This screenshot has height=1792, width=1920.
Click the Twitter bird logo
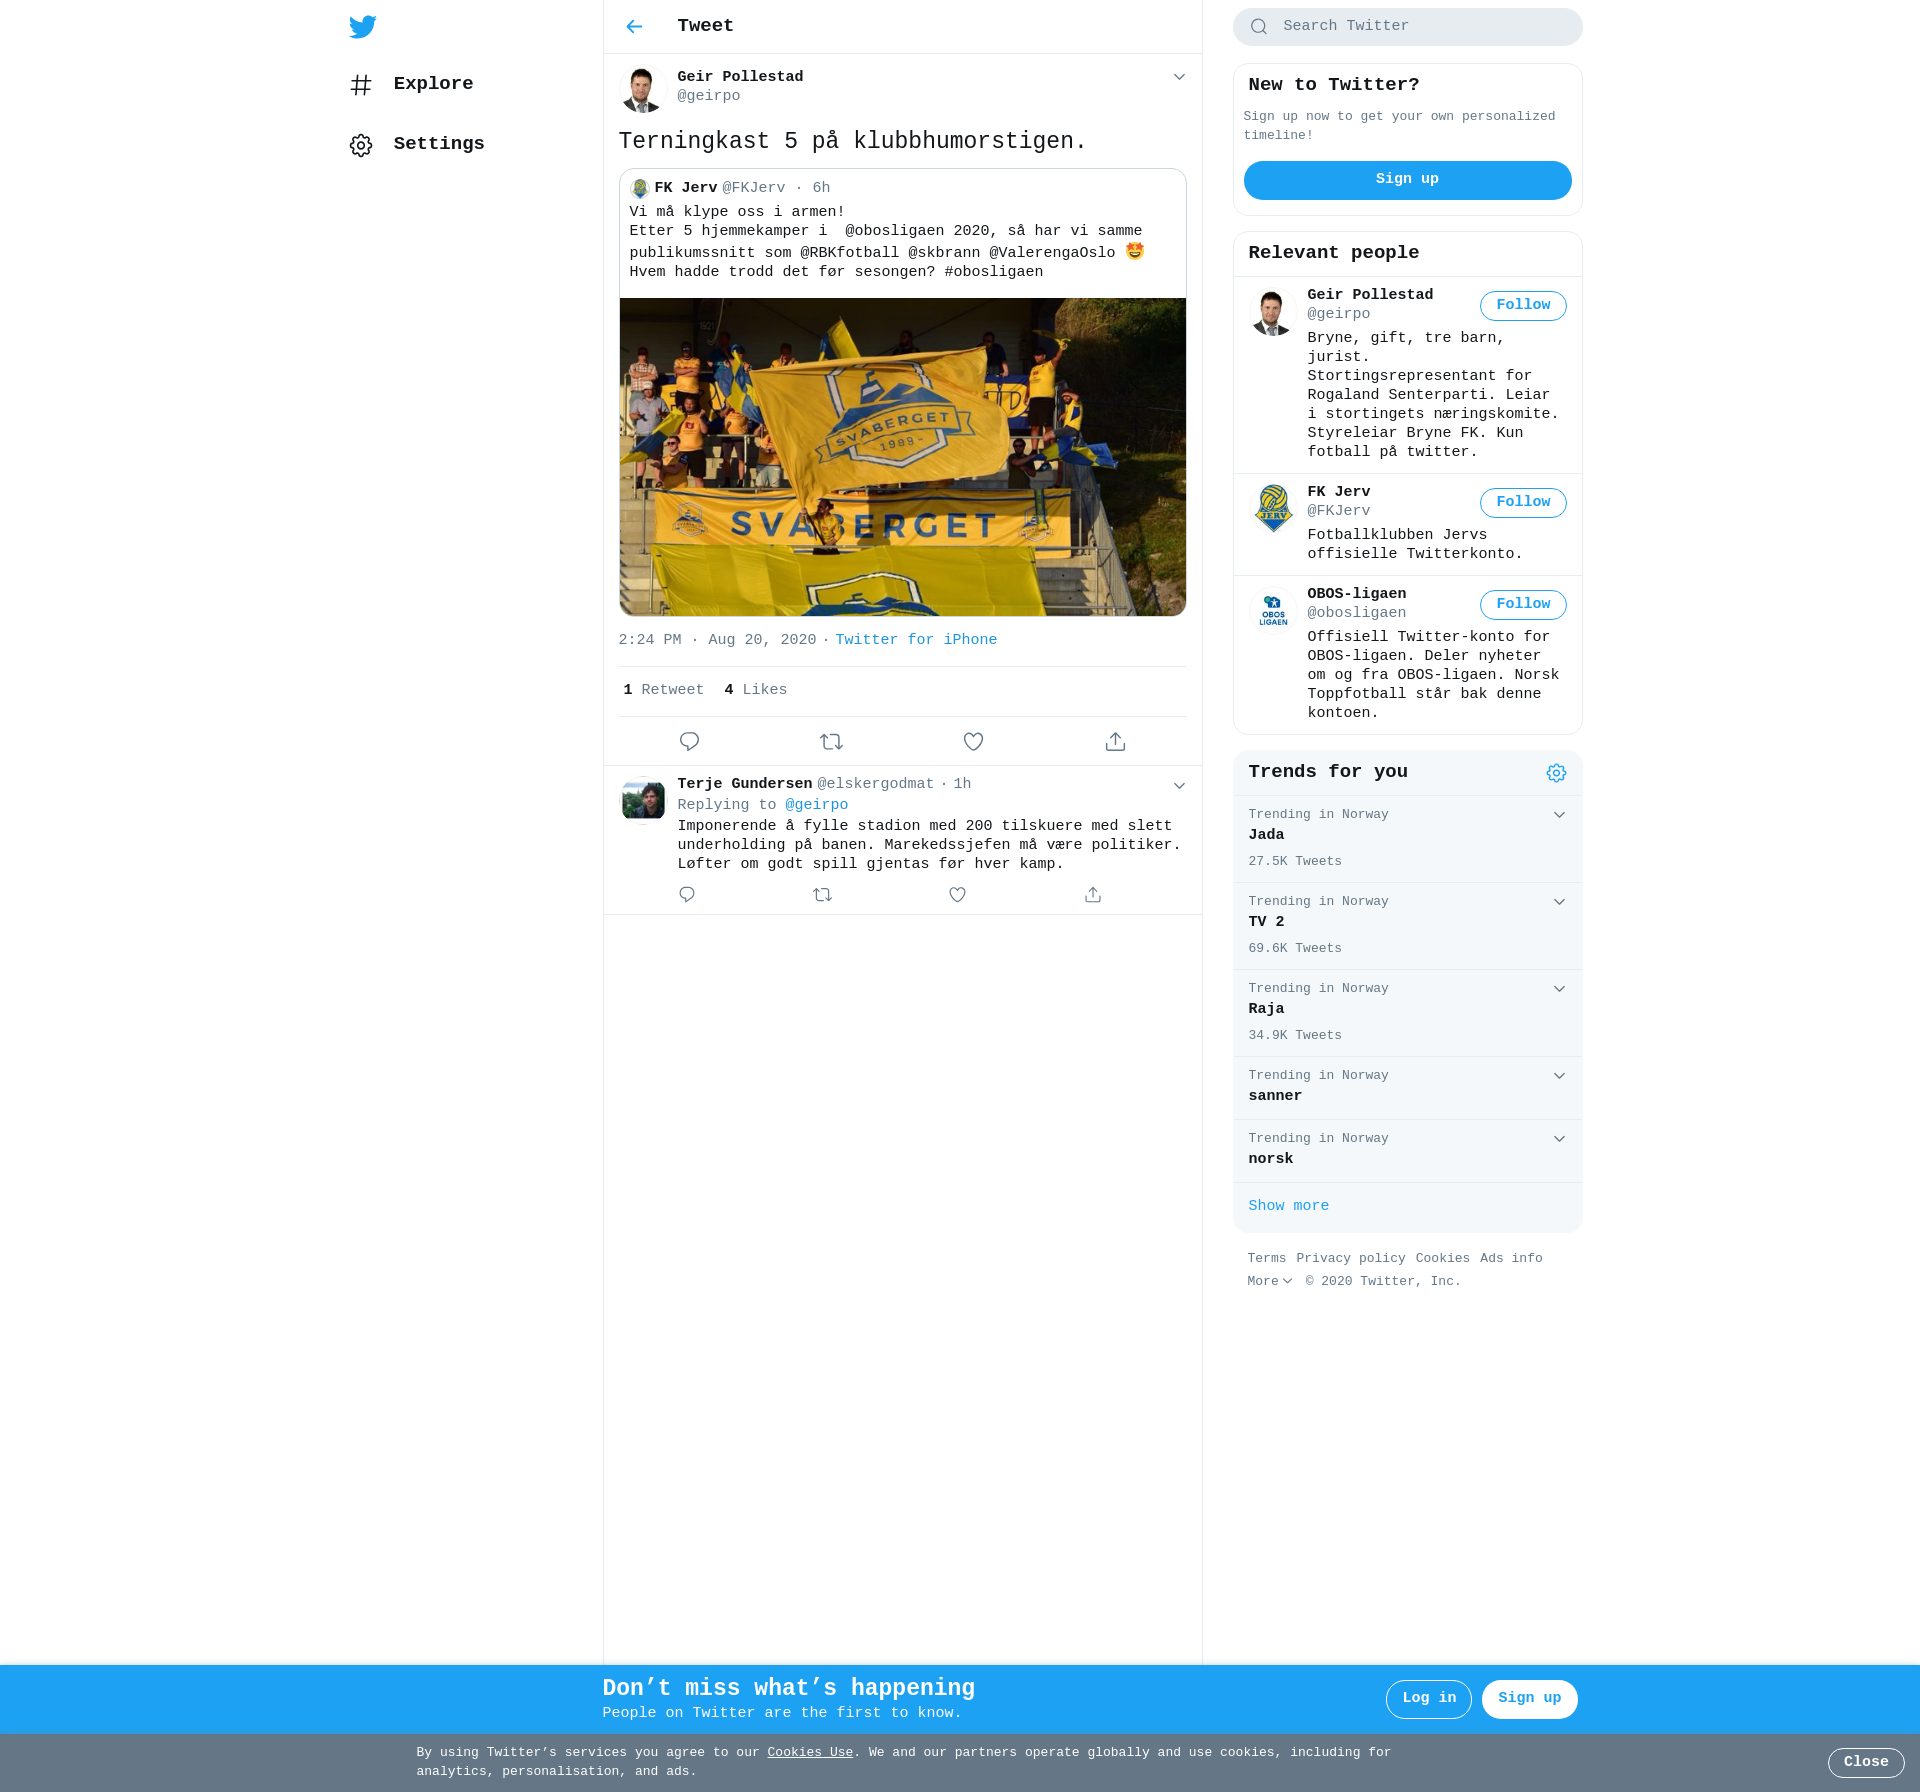tap(362, 27)
